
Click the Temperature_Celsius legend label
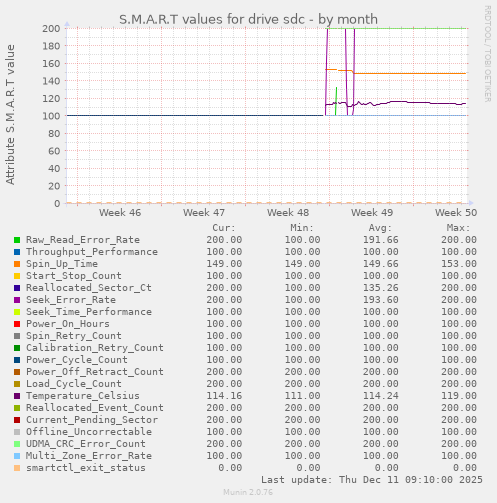coord(83,396)
